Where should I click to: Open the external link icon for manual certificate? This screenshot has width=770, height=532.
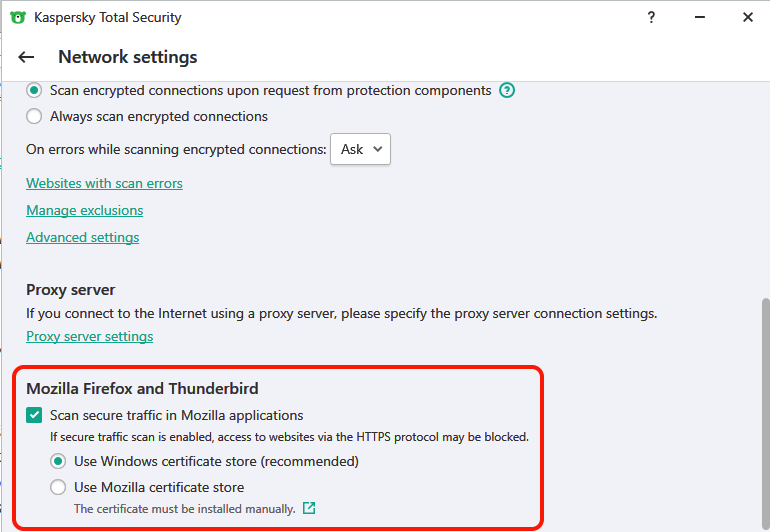click(x=309, y=508)
